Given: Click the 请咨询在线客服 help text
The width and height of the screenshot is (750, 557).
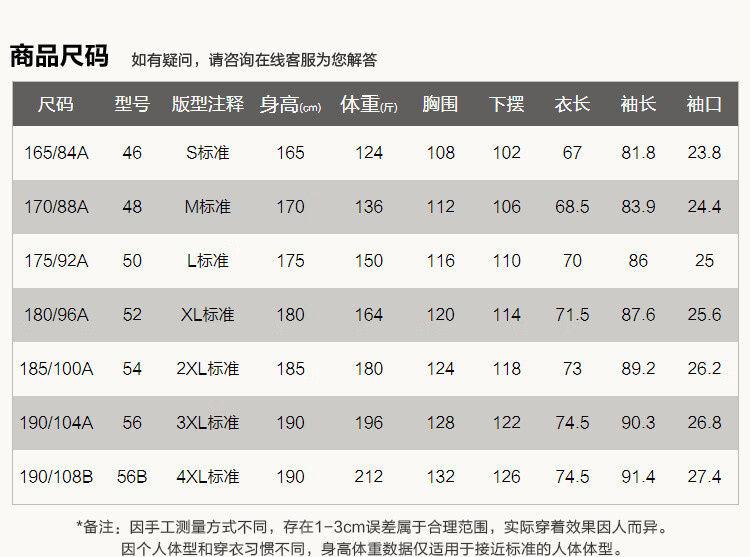Looking at the screenshot, I should pos(254,60).
